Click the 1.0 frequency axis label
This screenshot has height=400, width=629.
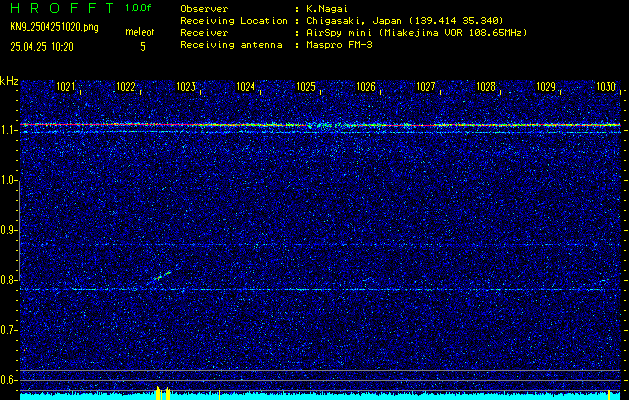[x=8, y=181]
